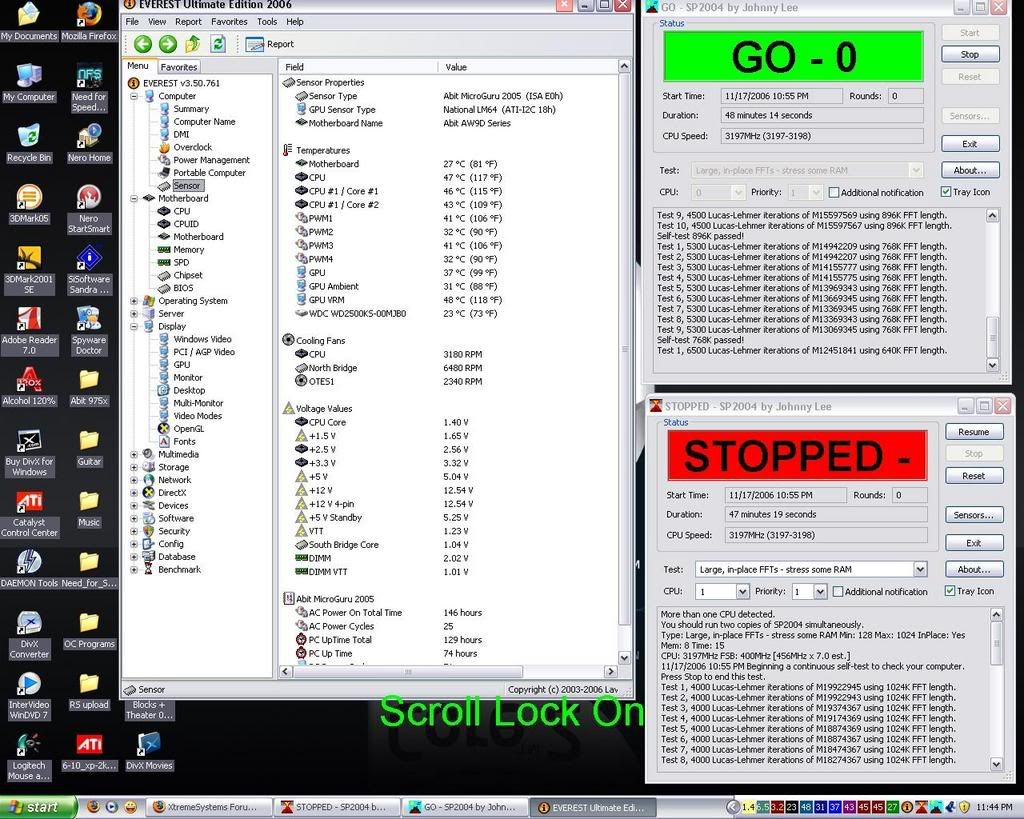This screenshot has height=819, width=1024.
Task: Open the Test type dropdown in STOPPED window
Action: click(920, 570)
